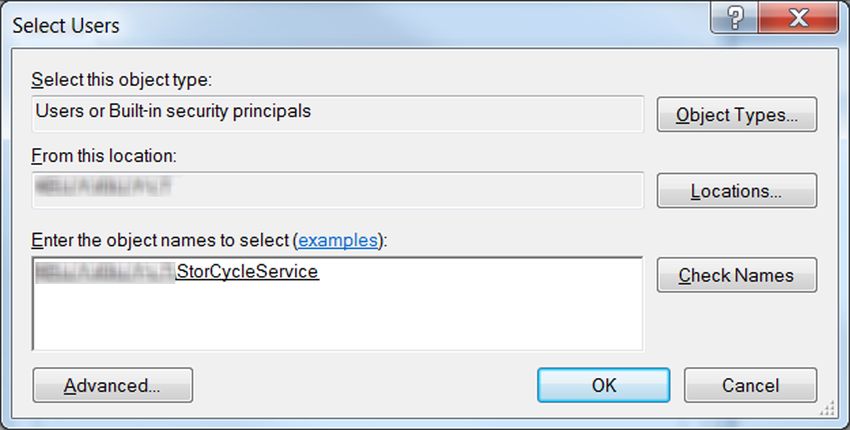The image size is (850, 430).
Task: Click the Users or Built-in security principals field
Action: tap(338, 114)
